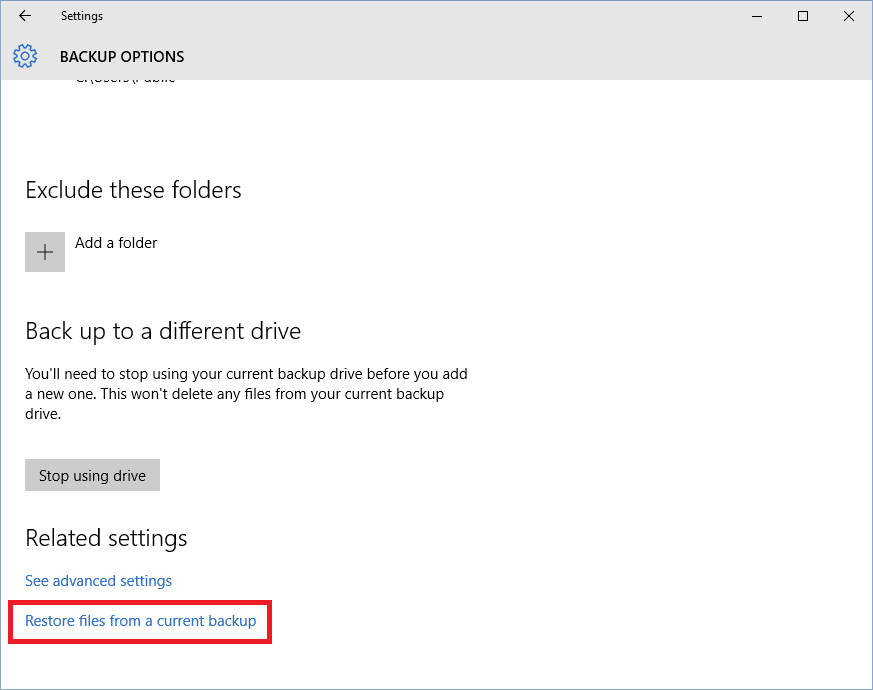Click the back arrow in the title bar
Image resolution: width=873 pixels, height=690 pixels.
point(25,16)
